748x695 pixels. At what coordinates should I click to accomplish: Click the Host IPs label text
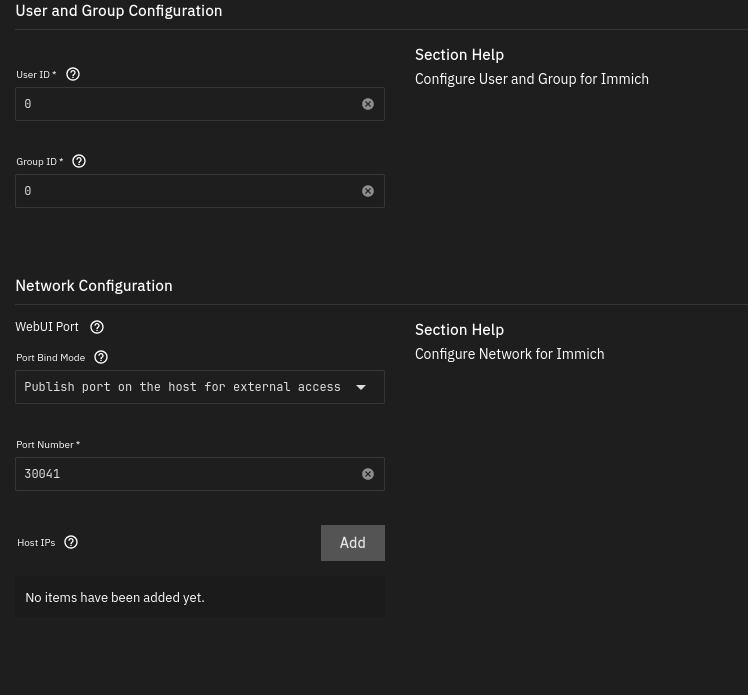click(x=36, y=543)
